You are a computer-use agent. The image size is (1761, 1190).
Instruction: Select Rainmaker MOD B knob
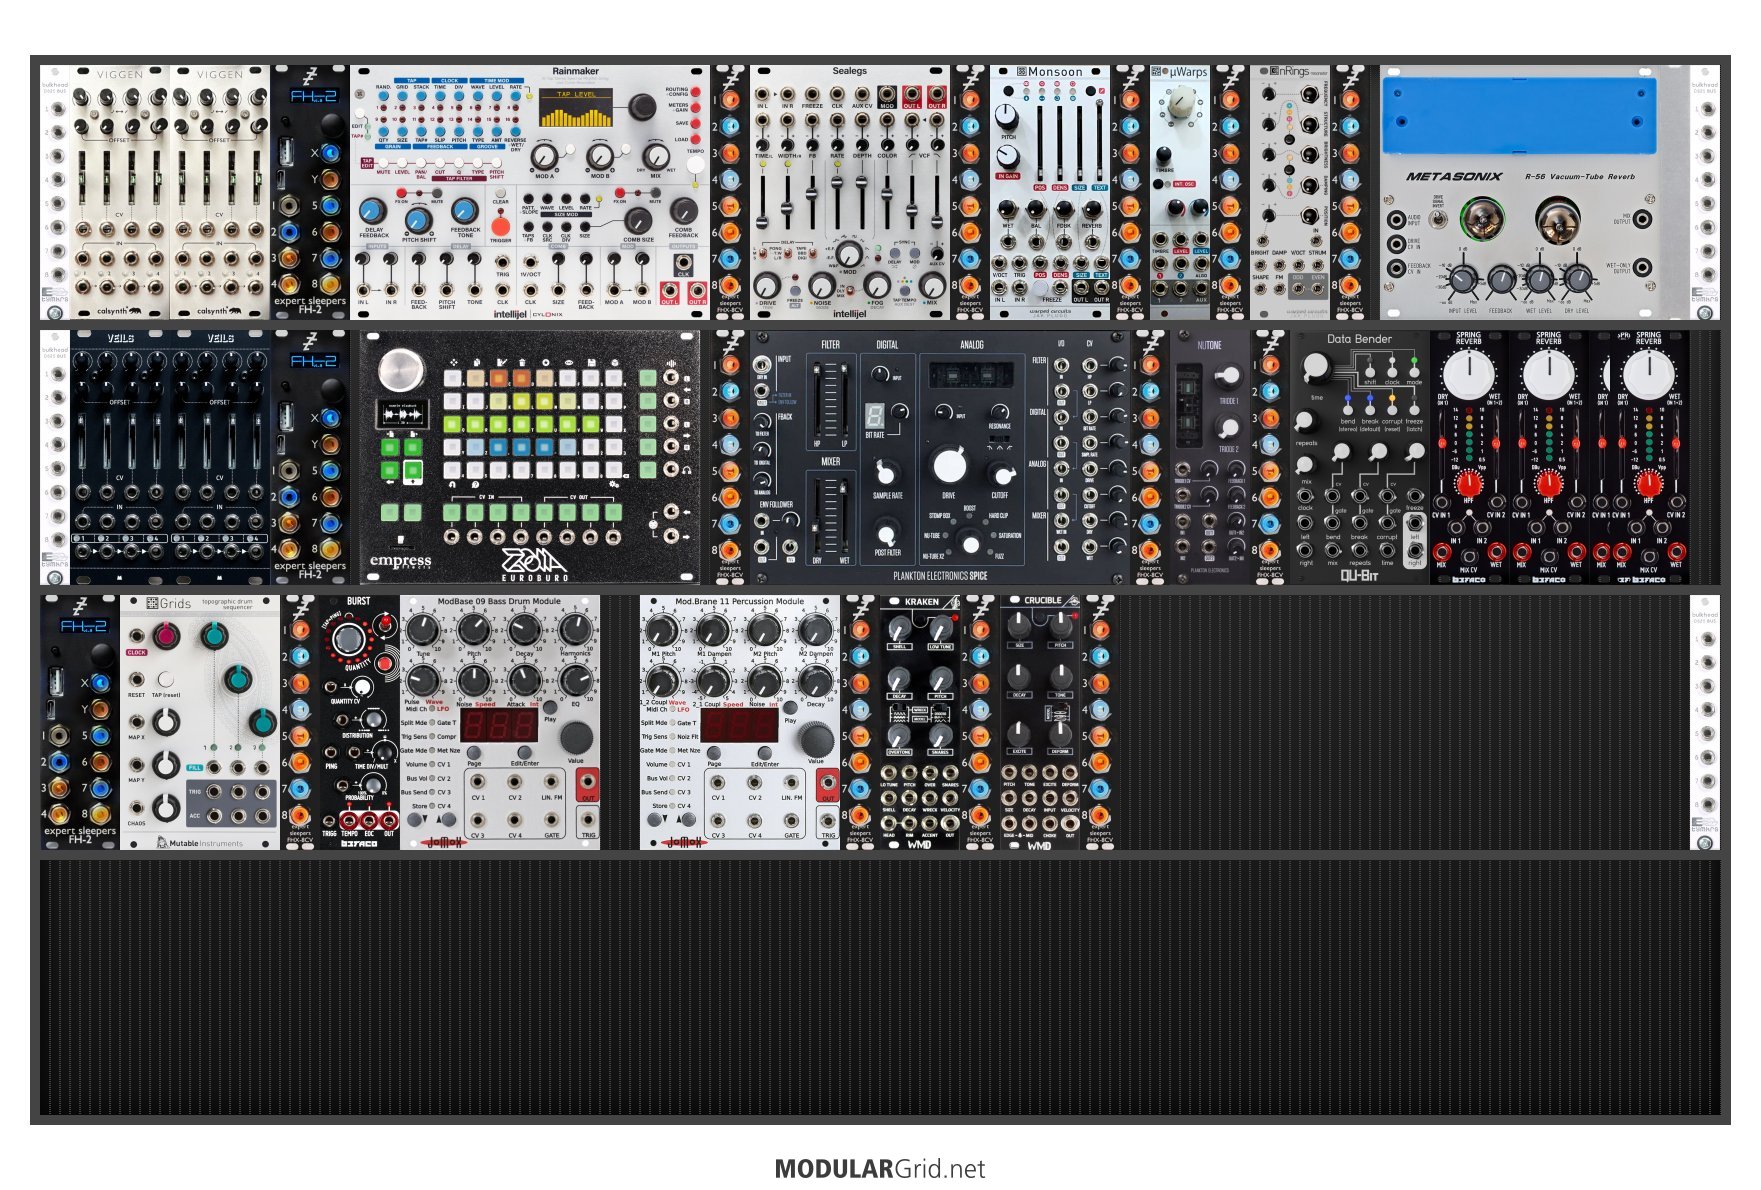(x=600, y=157)
